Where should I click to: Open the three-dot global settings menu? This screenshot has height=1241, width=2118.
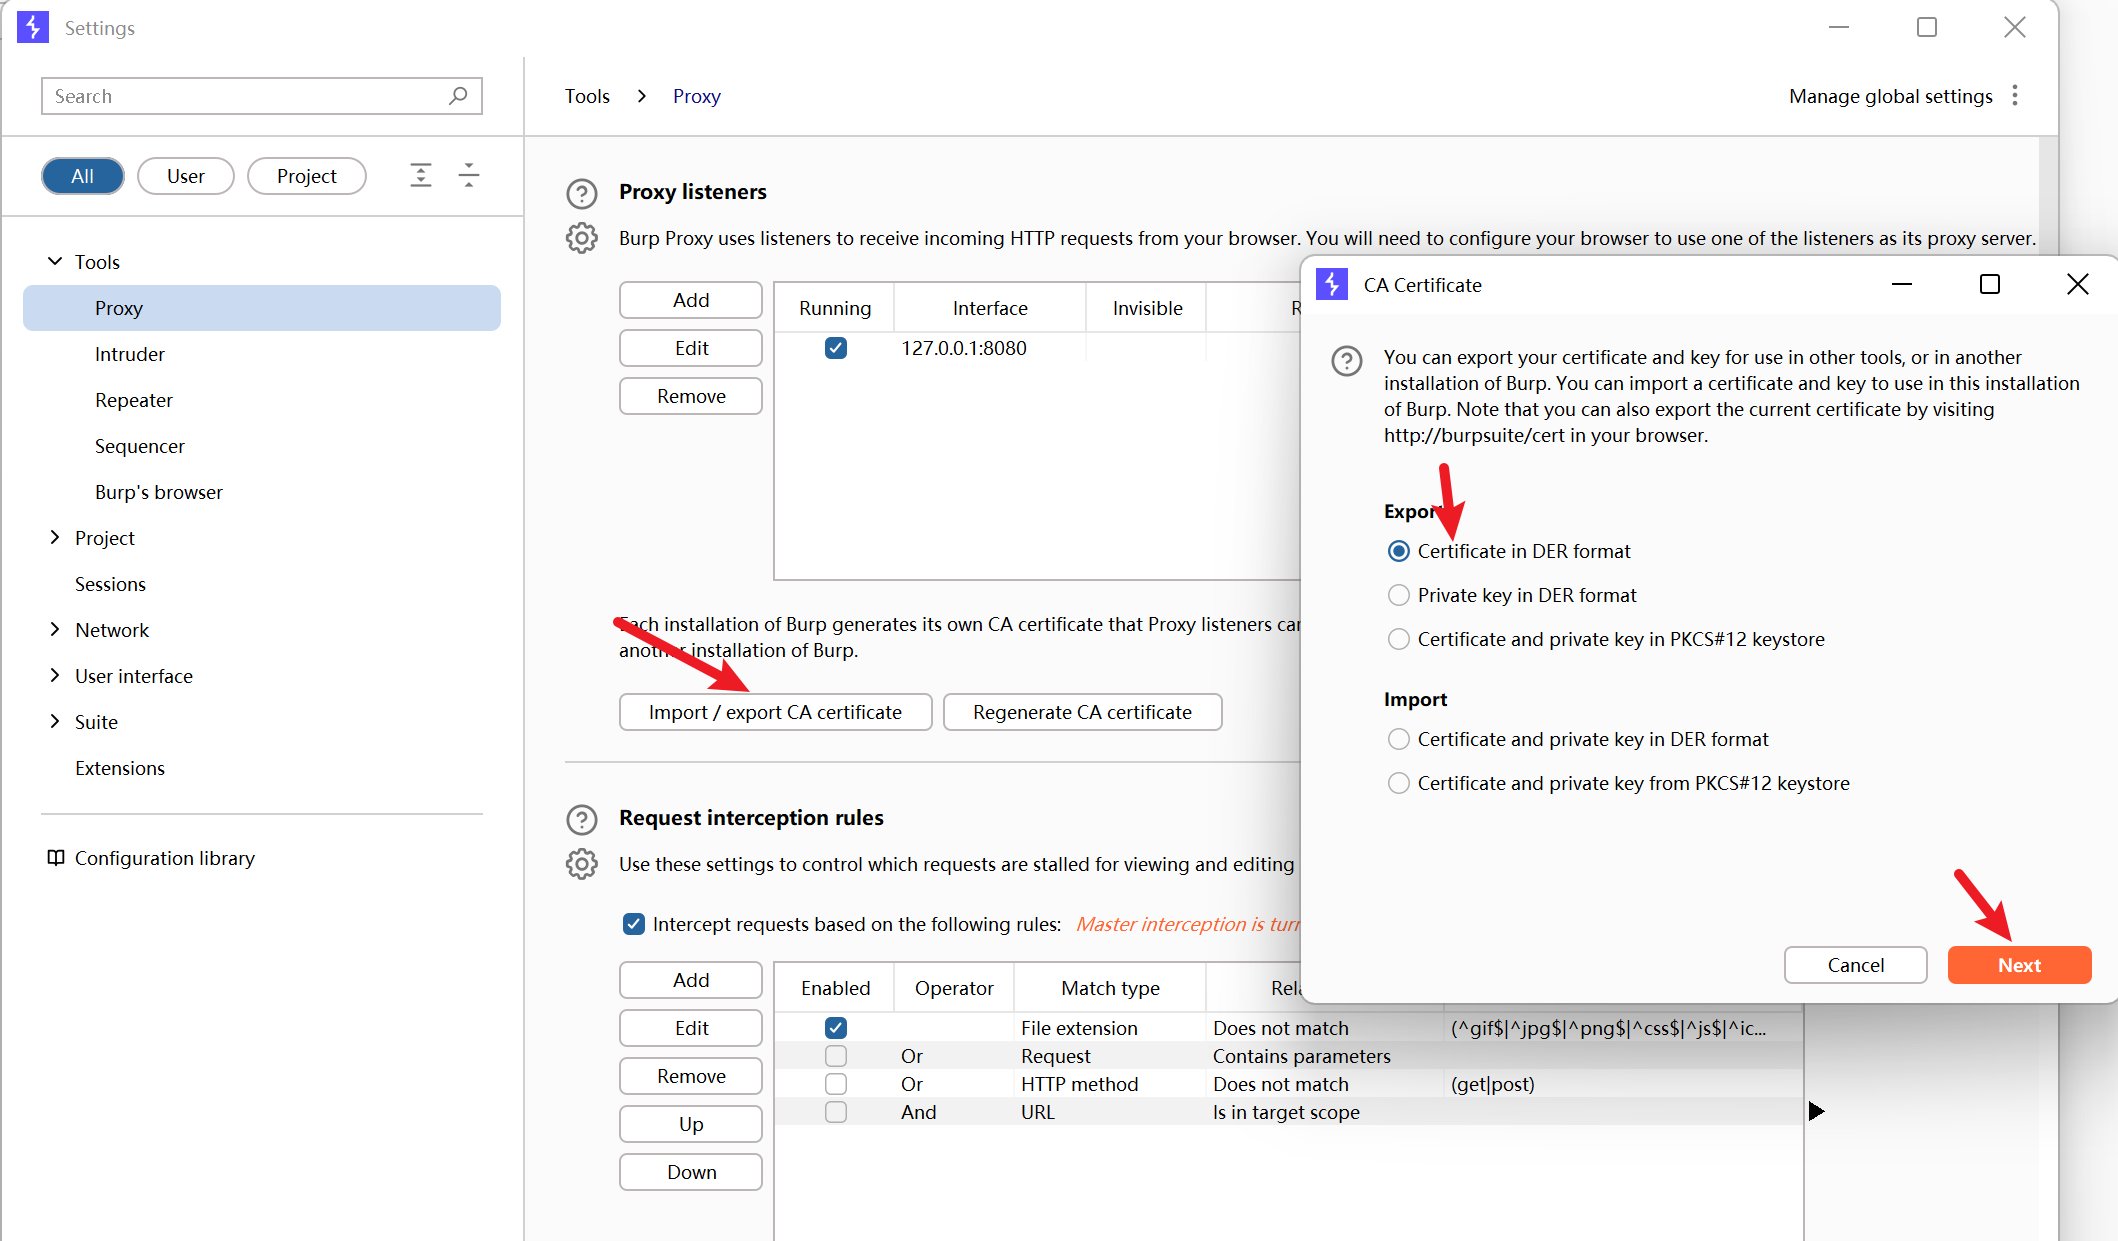point(2015,96)
